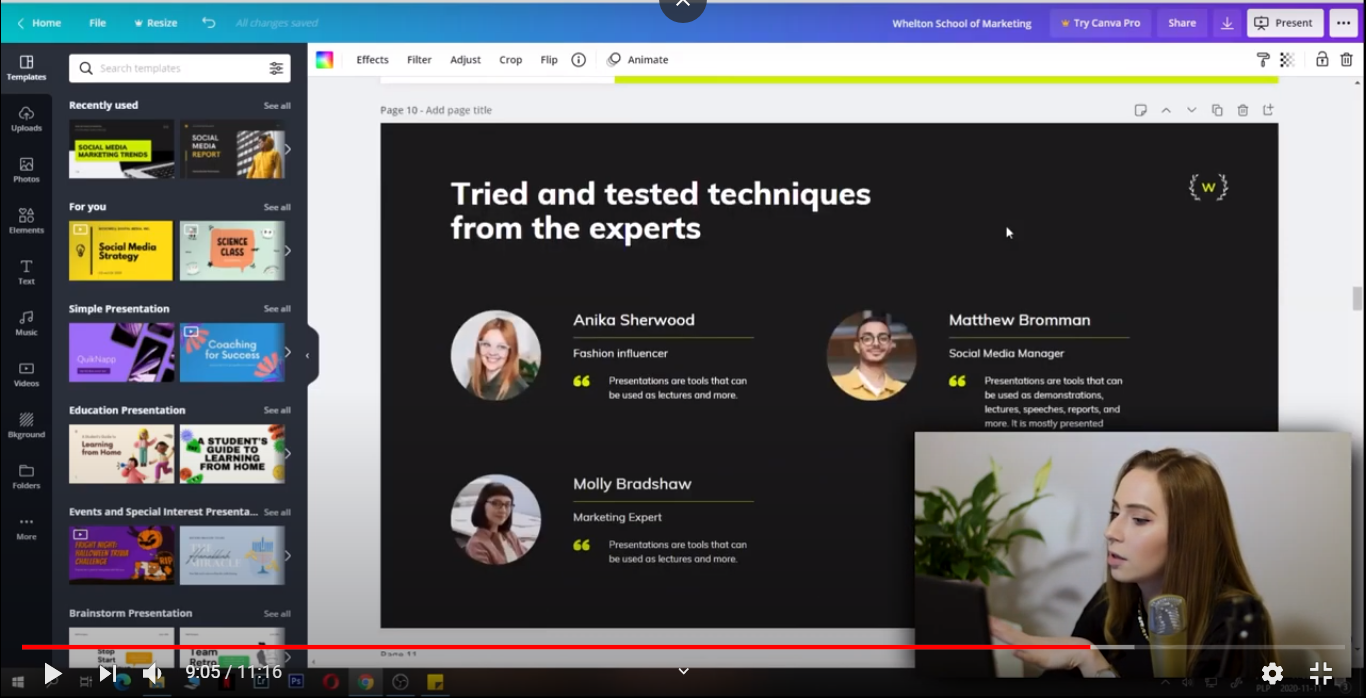
Task: Open the Resize menu
Action: pyautogui.click(x=155, y=22)
